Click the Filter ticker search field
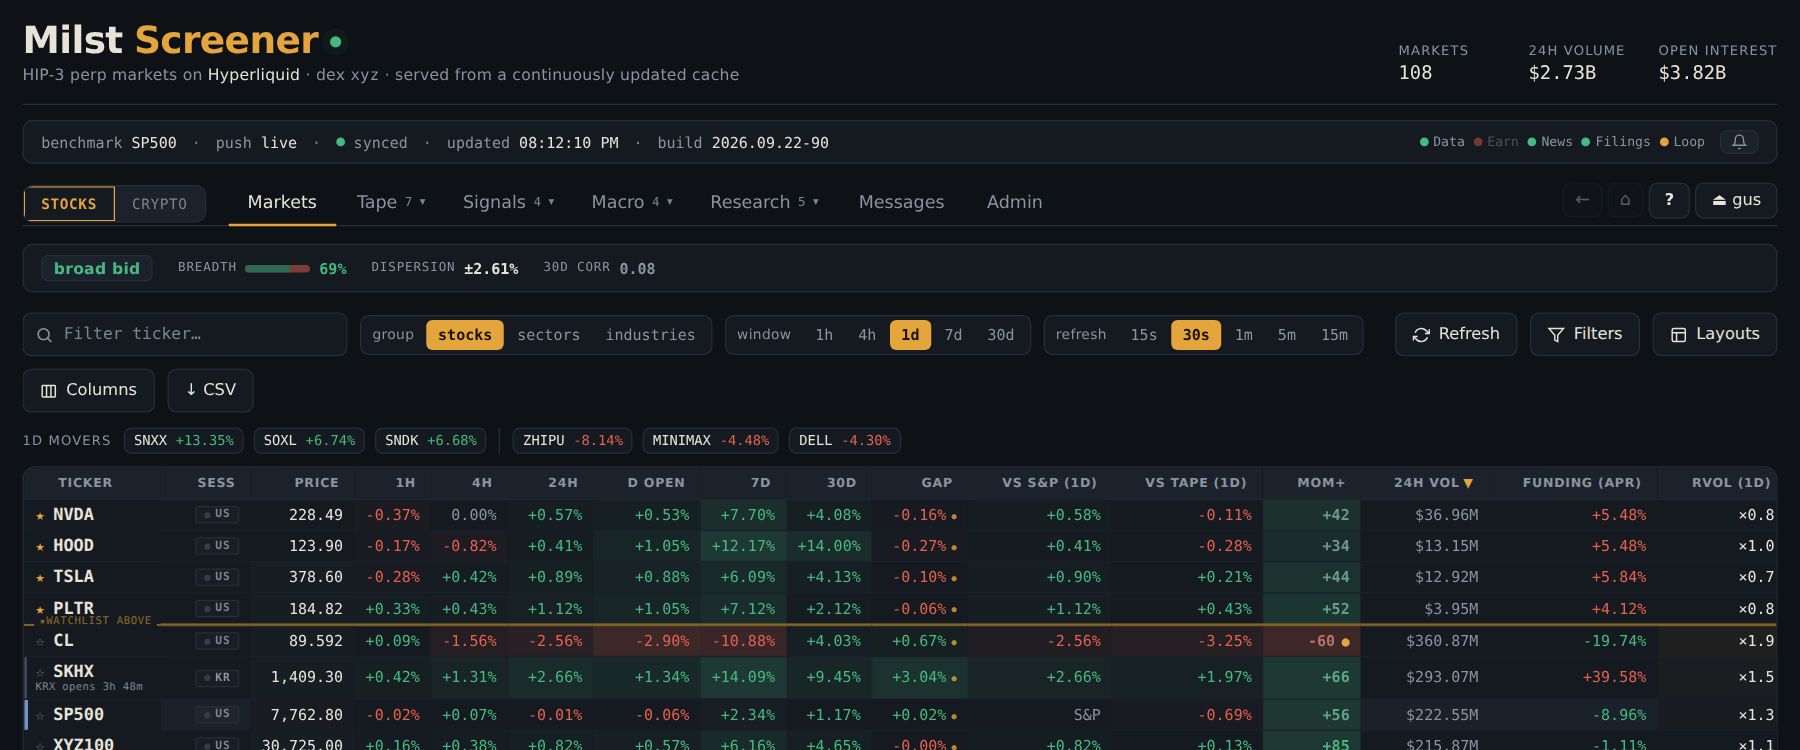The width and height of the screenshot is (1800, 750). coord(185,335)
